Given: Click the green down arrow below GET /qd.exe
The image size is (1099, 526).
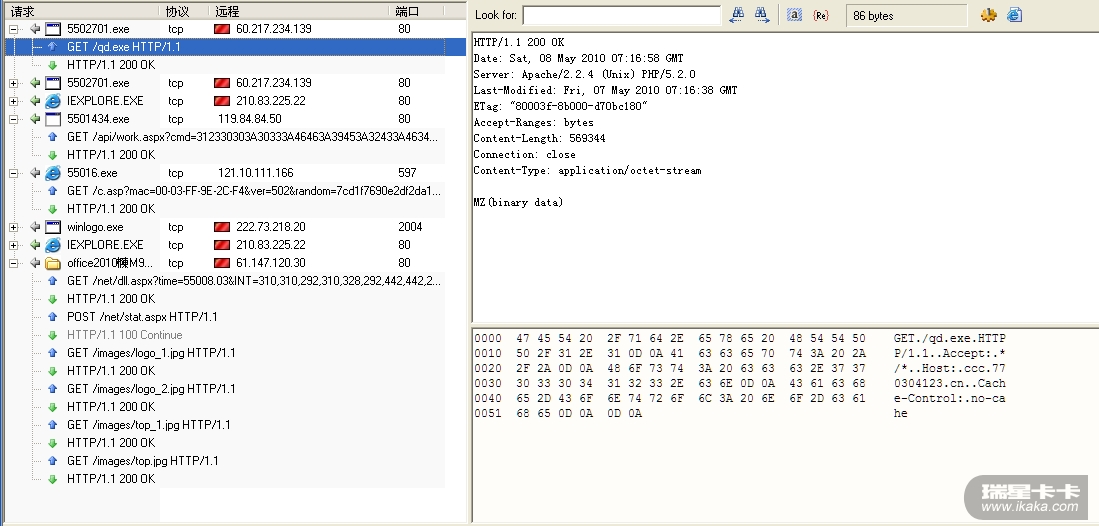Looking at the screenshot, I should tap(53, 65).
